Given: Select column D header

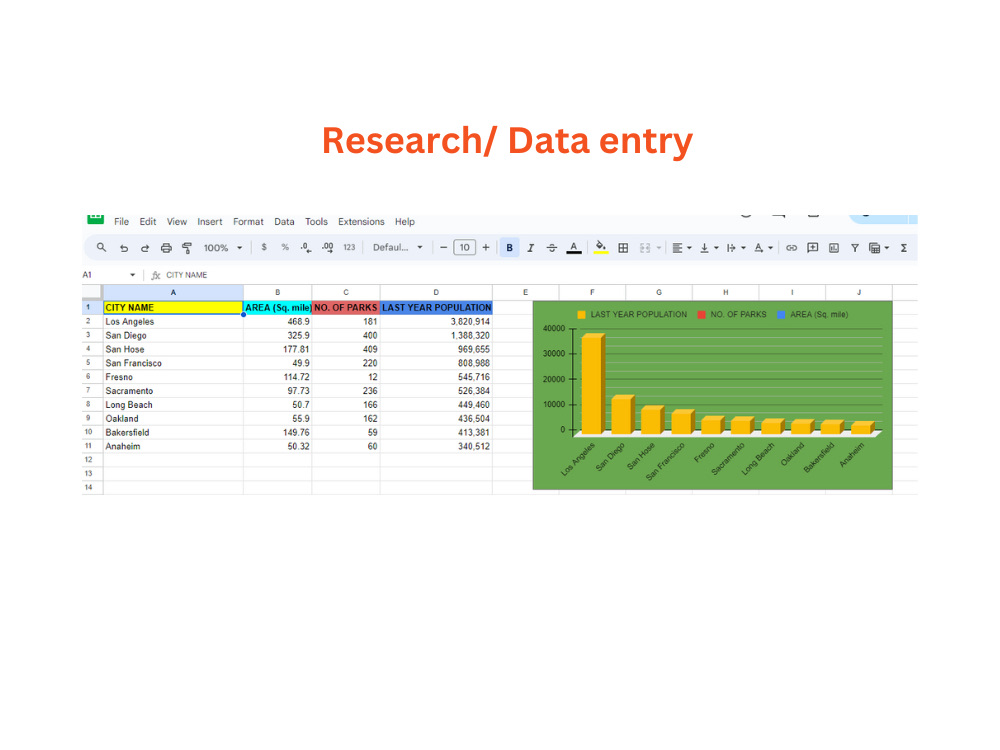Looking at the screenshot, I should 436,292.
